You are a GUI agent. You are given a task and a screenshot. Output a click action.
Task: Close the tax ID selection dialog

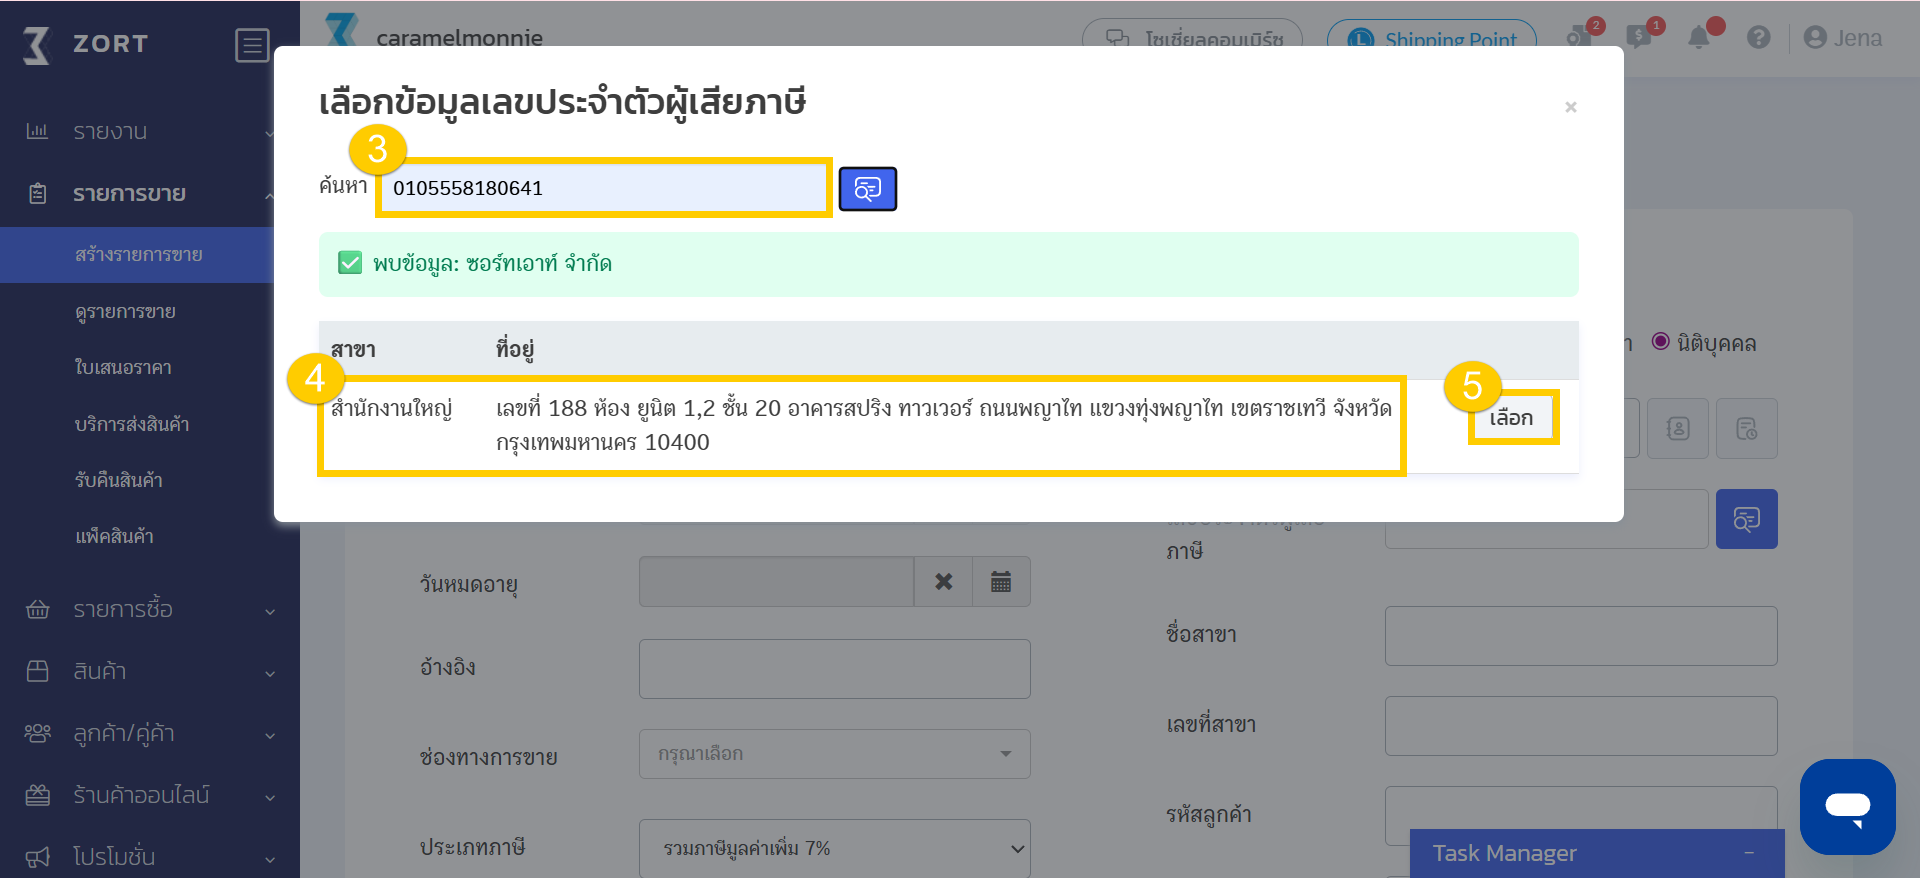(x=1570, y=107)
